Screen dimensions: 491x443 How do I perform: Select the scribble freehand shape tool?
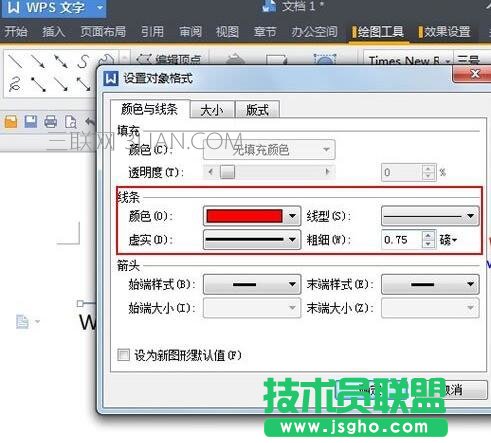click(16, 84)
